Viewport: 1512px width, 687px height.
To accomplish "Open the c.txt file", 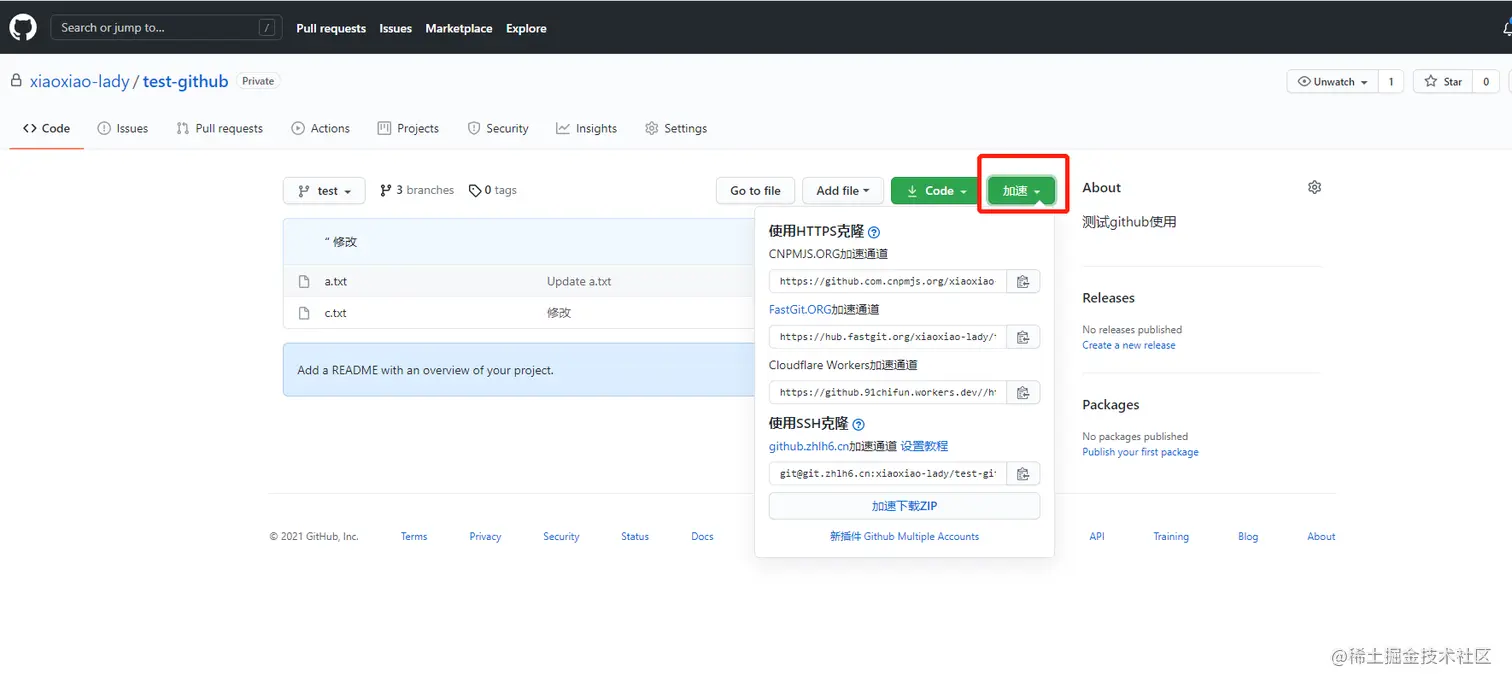I will 336,313.
